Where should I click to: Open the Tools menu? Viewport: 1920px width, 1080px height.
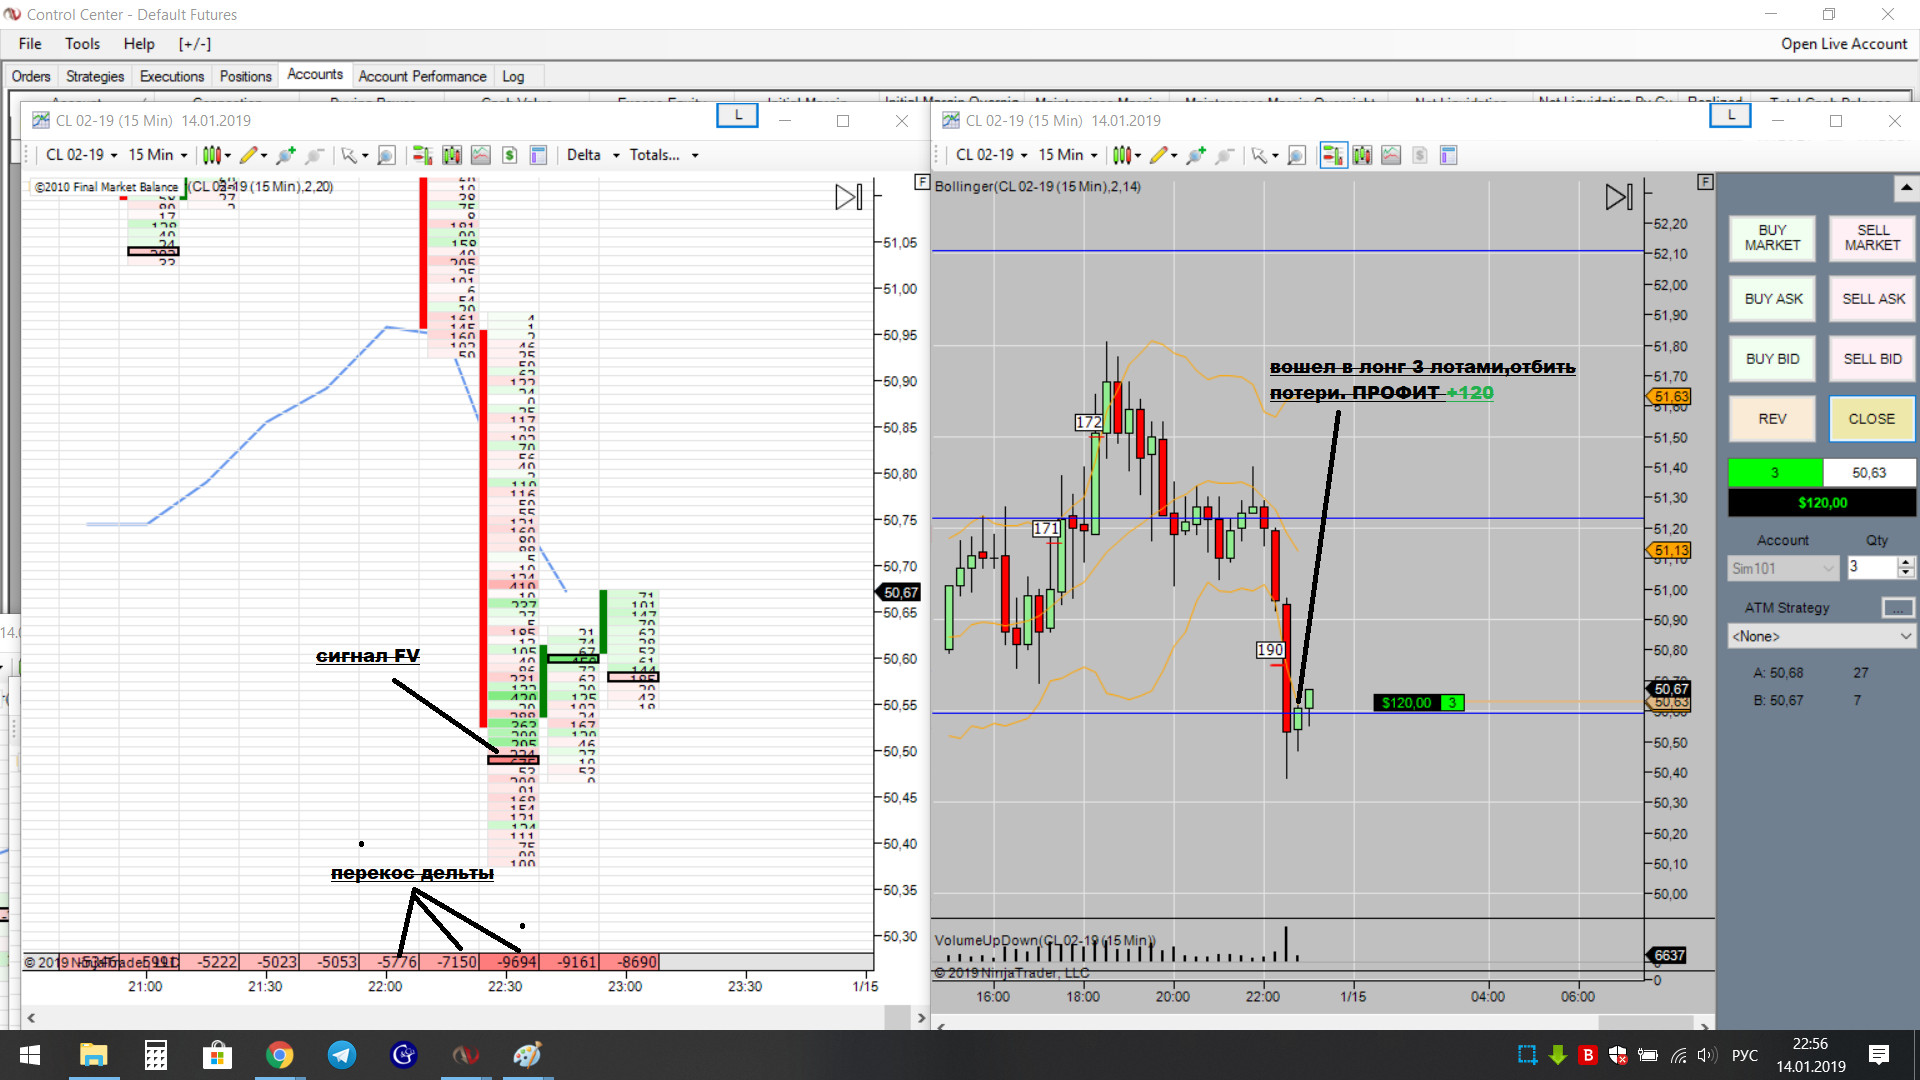[x=82, y=44]
